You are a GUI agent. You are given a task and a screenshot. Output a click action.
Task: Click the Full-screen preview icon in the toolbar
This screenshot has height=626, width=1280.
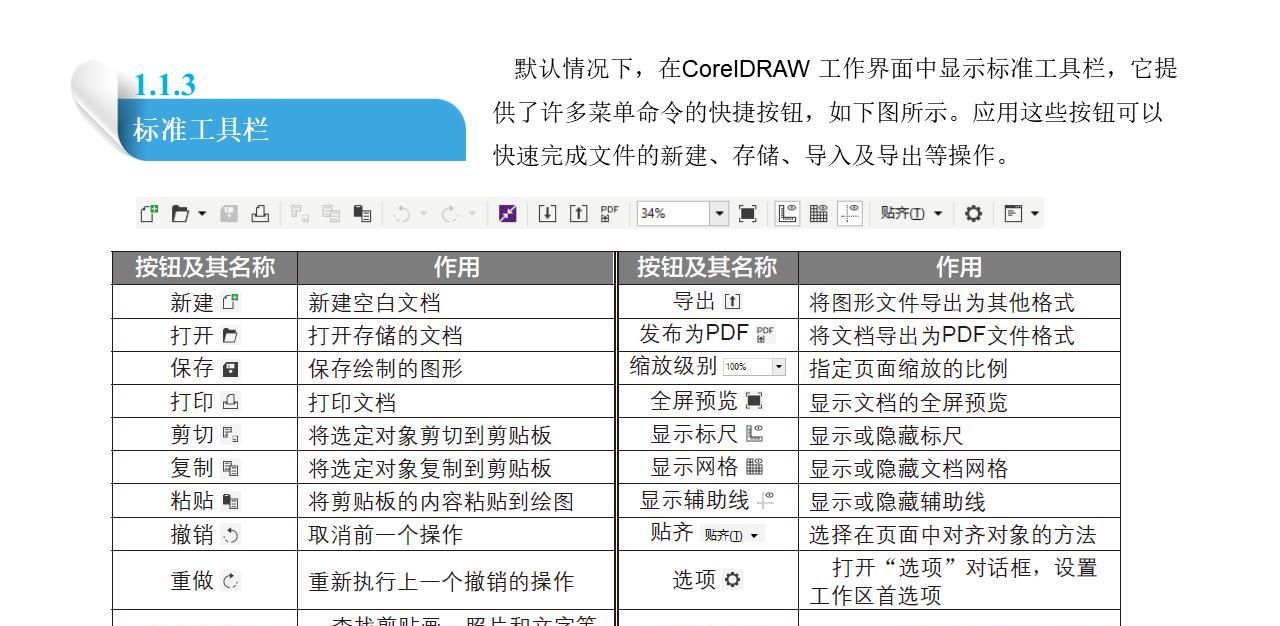pyautogui.click(x=748, y=213)
